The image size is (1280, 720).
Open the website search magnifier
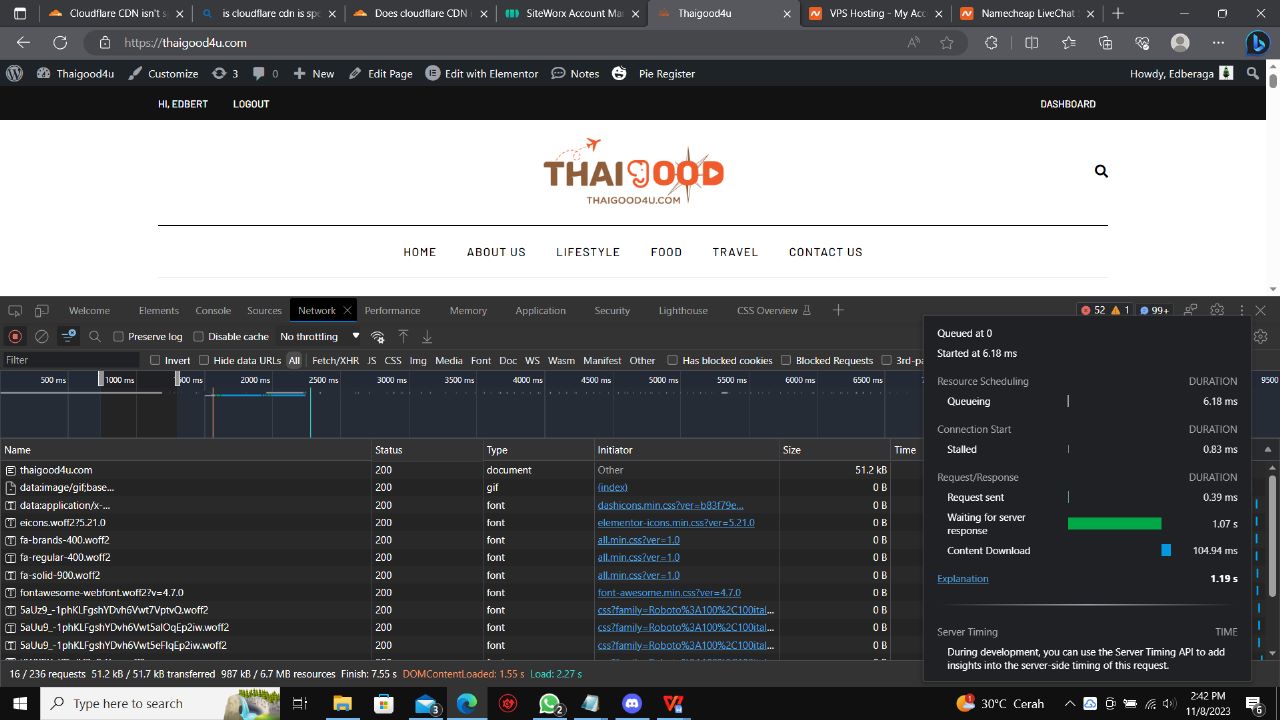(1101, 171)
